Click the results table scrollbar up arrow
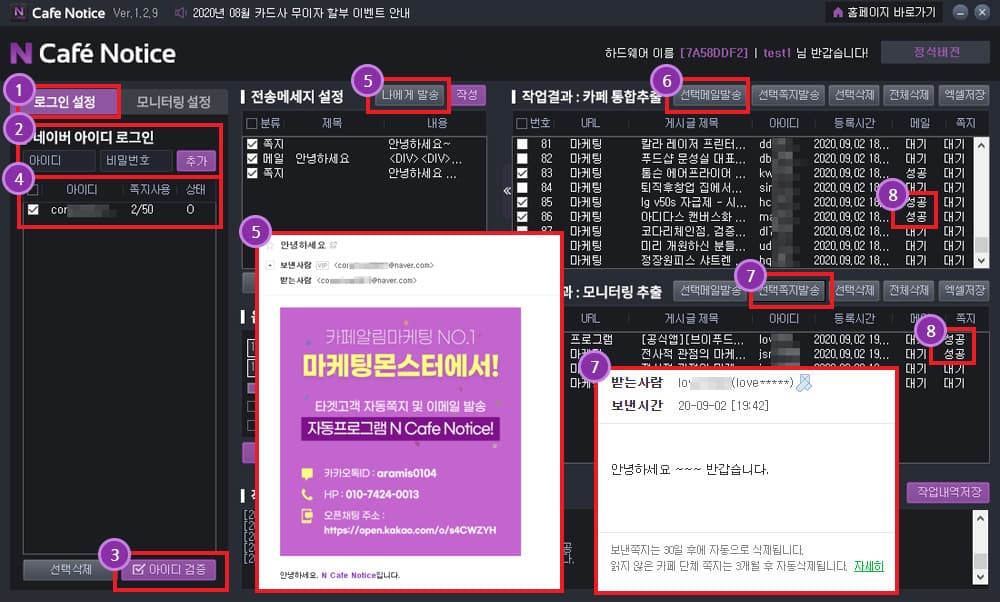Viewport: 1000px width, 602px height. pos(982,145)
